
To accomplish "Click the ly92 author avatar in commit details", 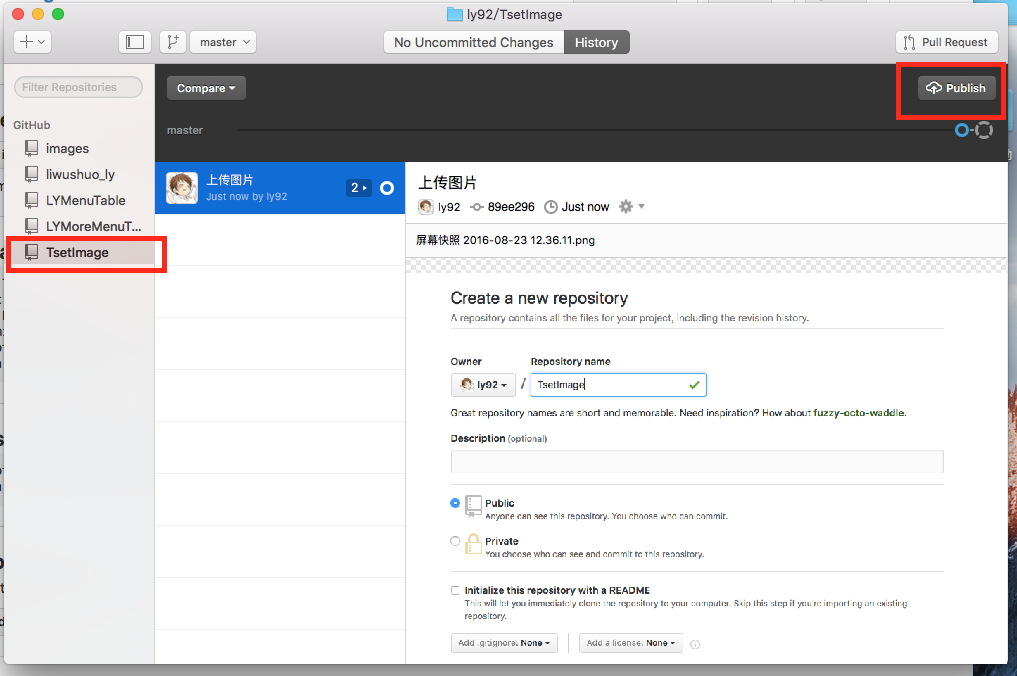I will (x=426, y=207).
